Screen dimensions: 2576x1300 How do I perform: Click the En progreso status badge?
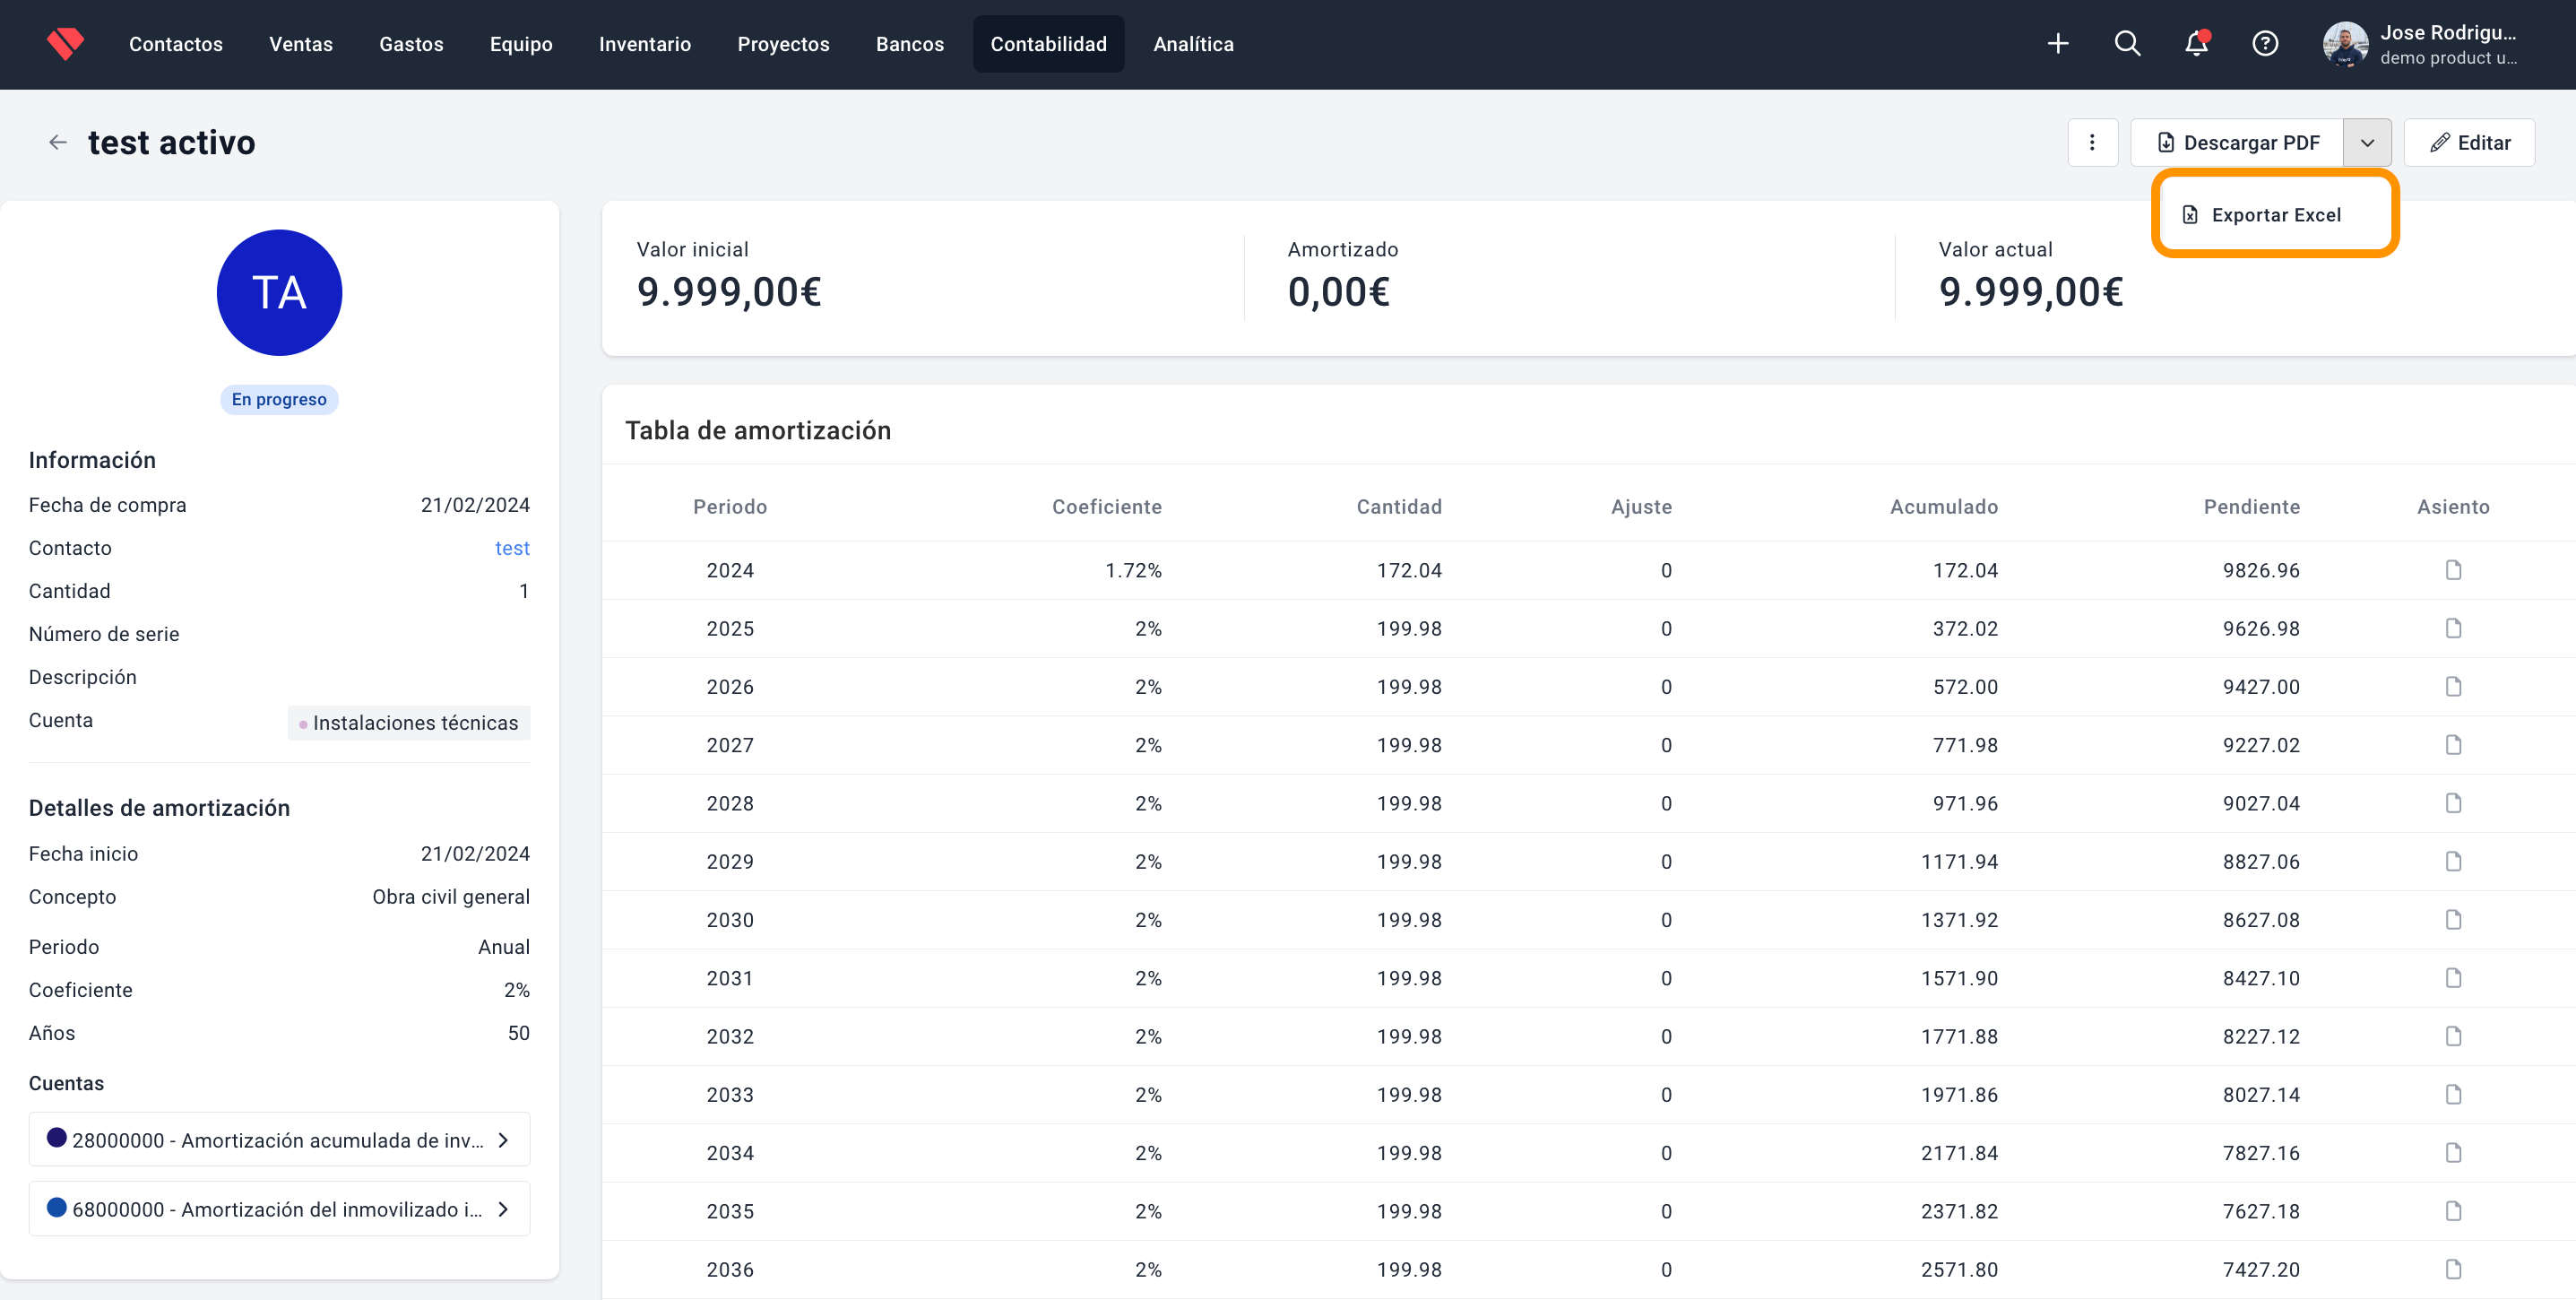[279, 399]
